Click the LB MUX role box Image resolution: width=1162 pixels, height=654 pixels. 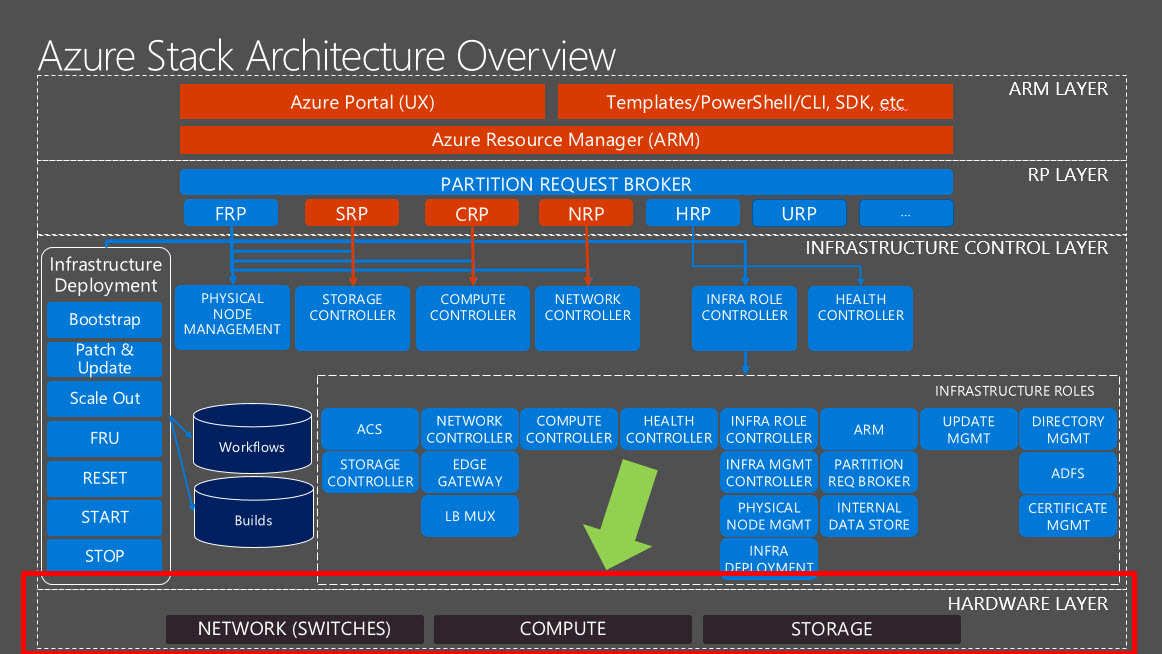470,516
